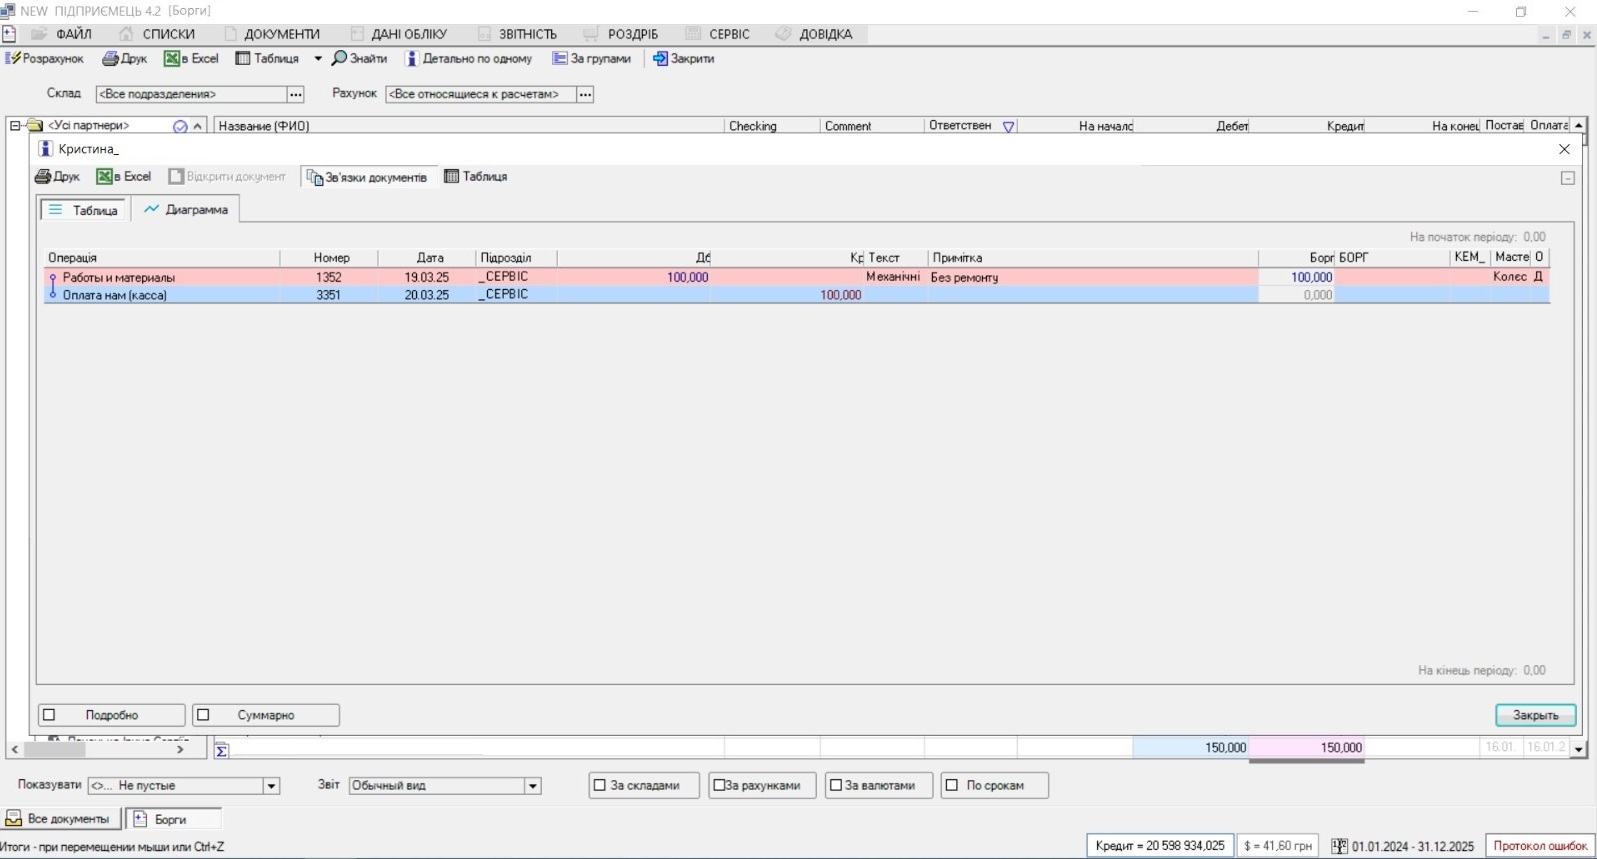Open Детально по одному view
The image size is (1597, 859).
(x=411, y=59)
